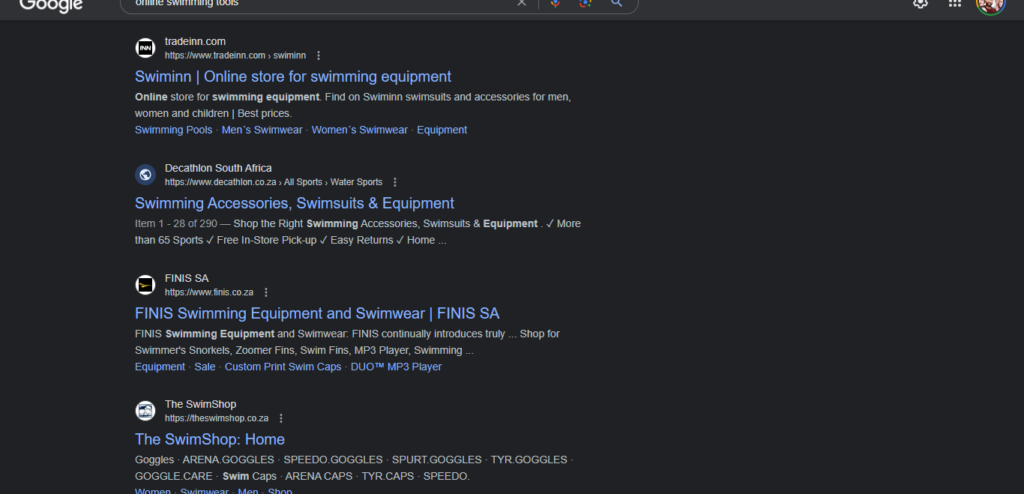
Task: Open more options for FINIS SA result
Action: (x=265, y=293)
